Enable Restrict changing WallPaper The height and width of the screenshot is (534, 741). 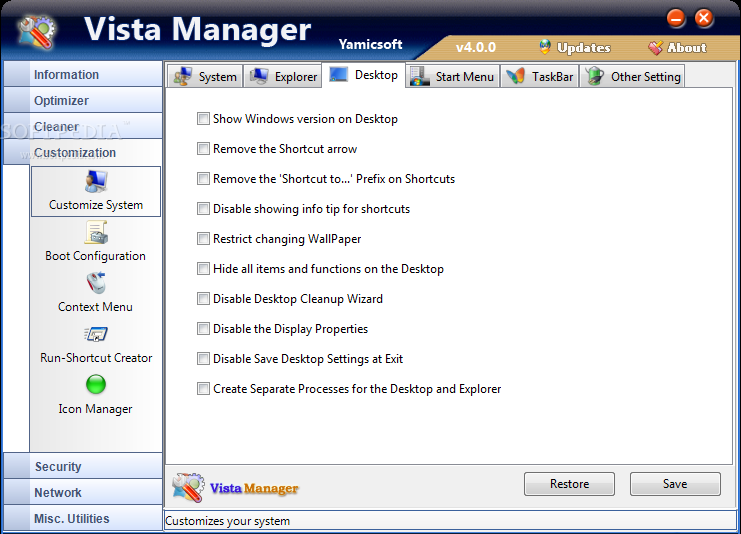[x=203, y=239]
